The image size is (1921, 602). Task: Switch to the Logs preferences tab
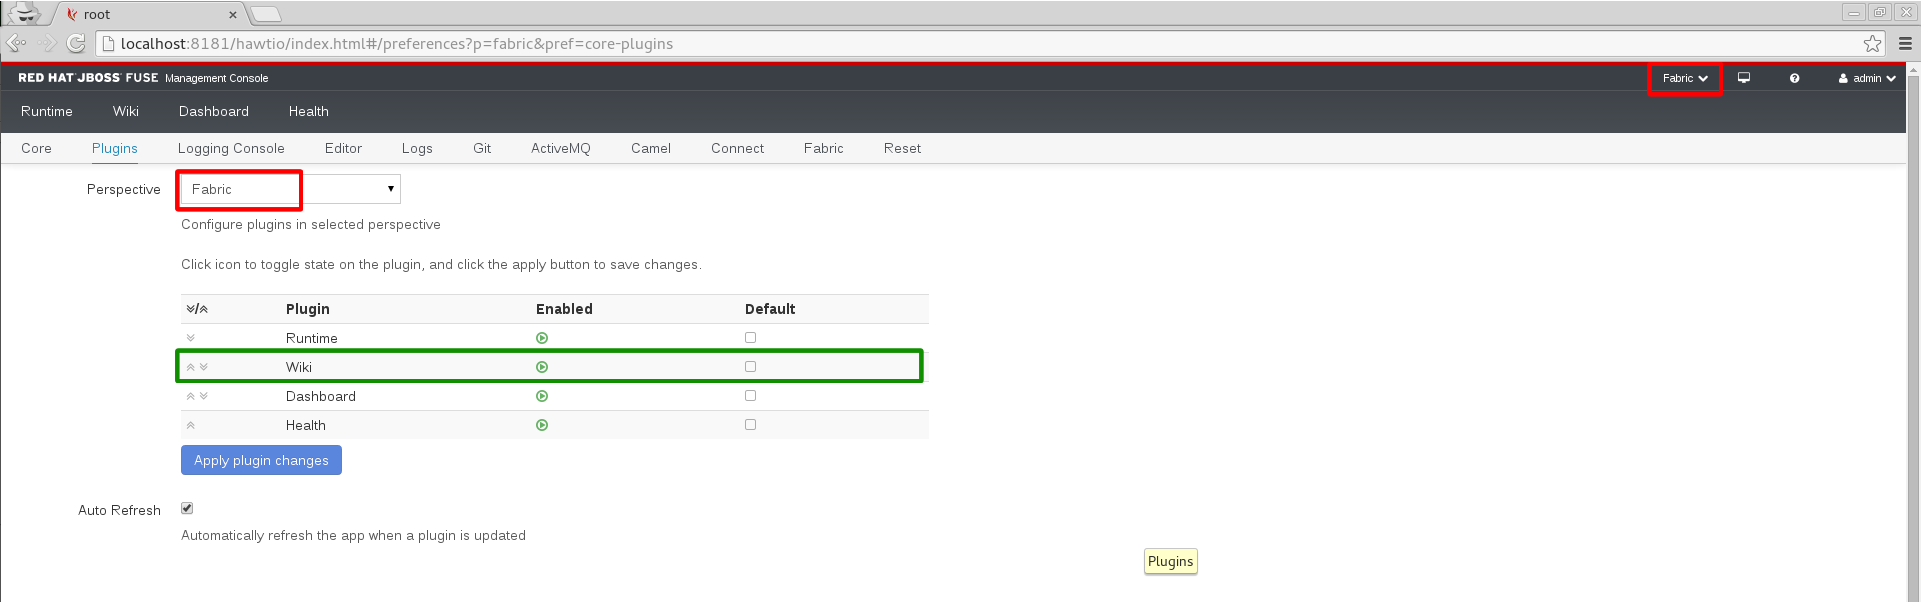[417, 148]
